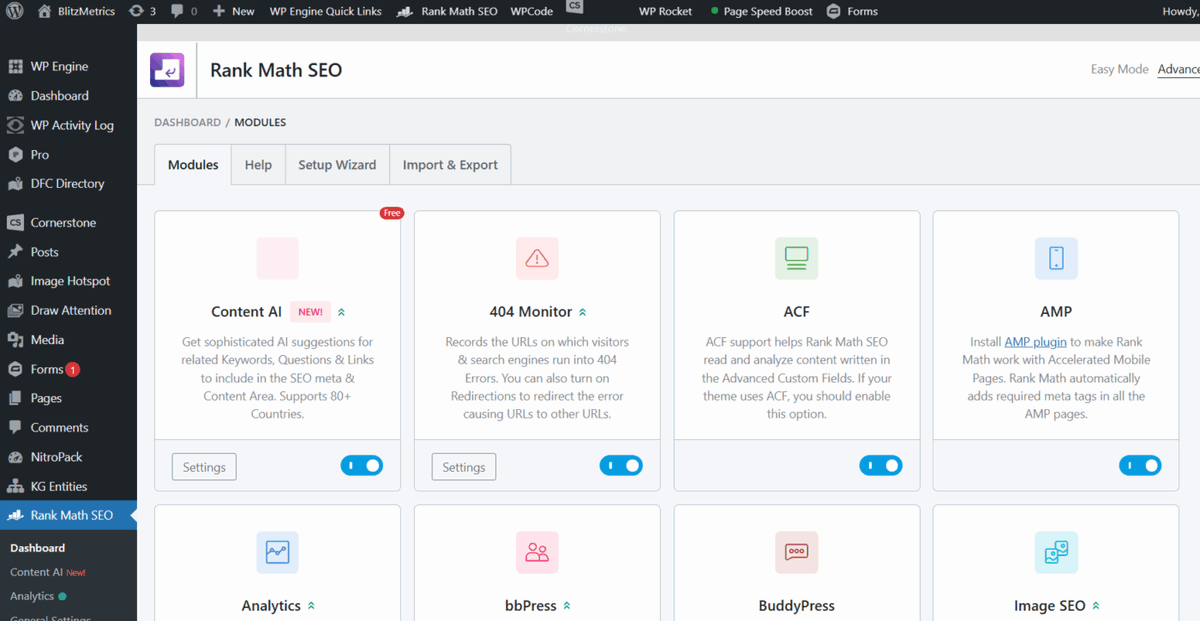Click the Posts pin icon in sidebar
The height and width of the screenshot is (621, 1200).
click(x=15, y=252)
